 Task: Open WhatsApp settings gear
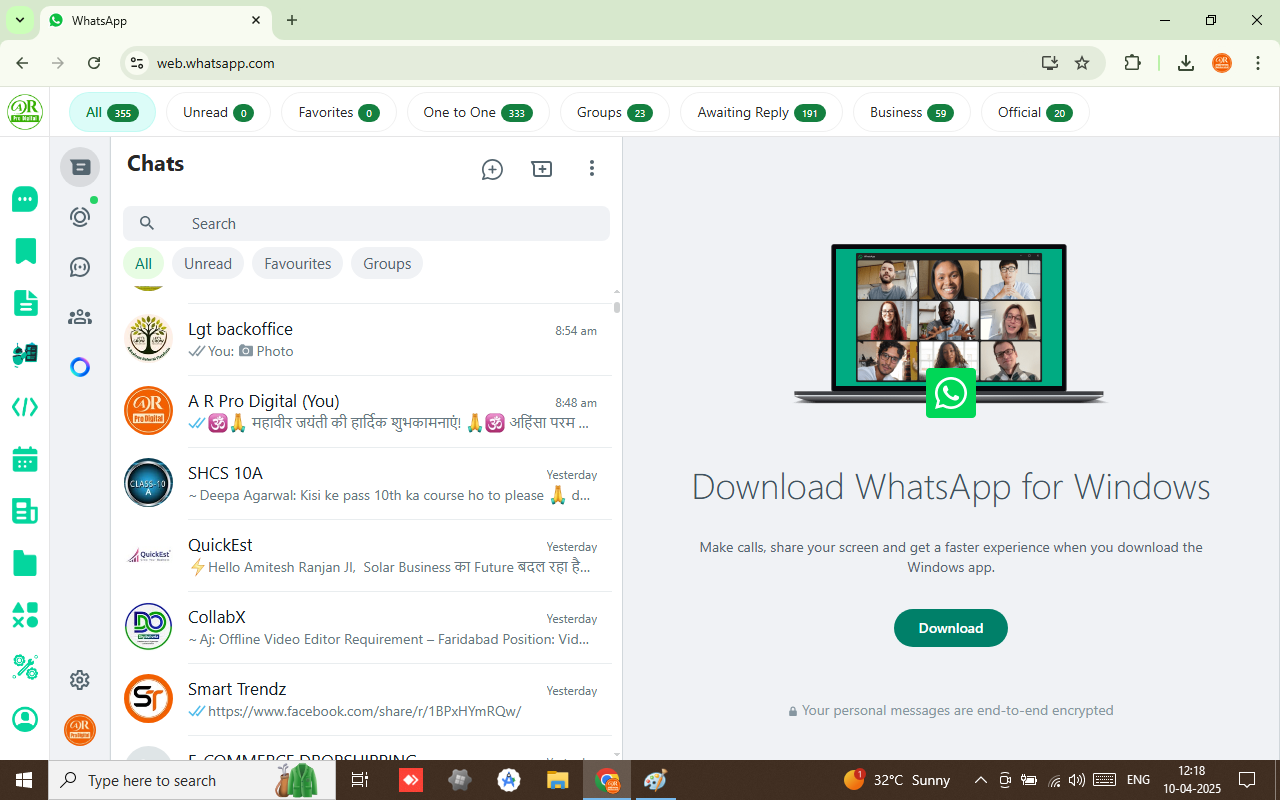[x=80, y=680]
